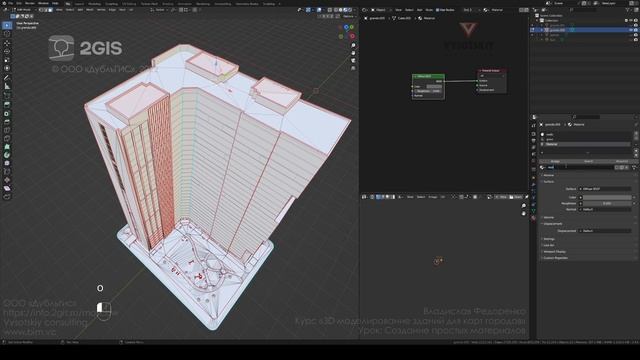640x360 pixels.
Task: Toggle viewport overlays button
Action: [x=320, y=10]
